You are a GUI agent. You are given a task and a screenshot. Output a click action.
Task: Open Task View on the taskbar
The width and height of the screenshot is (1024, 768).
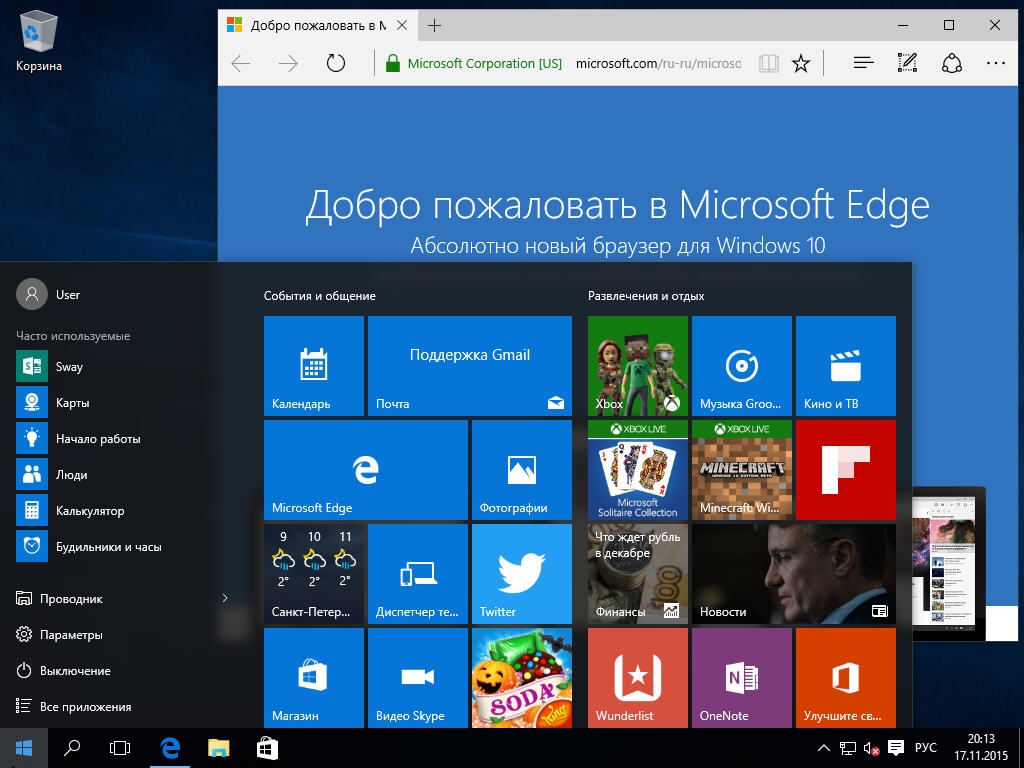point(120,748)
